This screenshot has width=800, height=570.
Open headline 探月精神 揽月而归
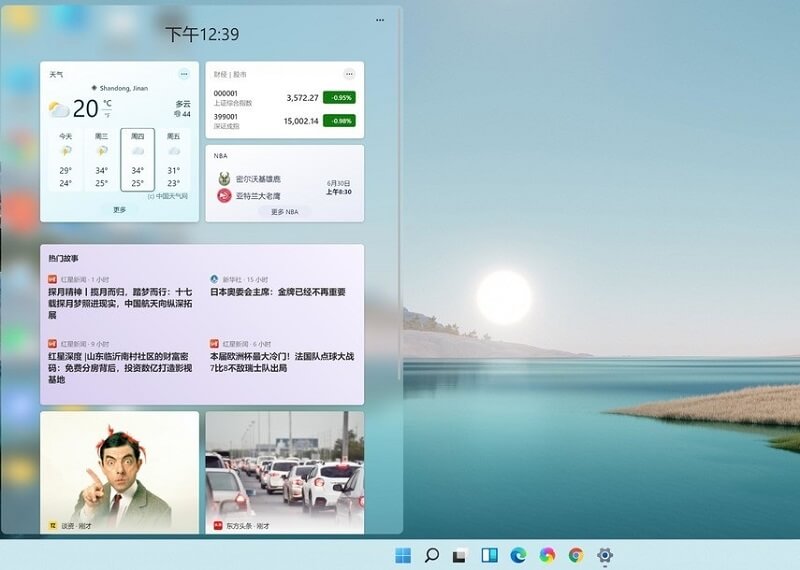pos(120,303)
